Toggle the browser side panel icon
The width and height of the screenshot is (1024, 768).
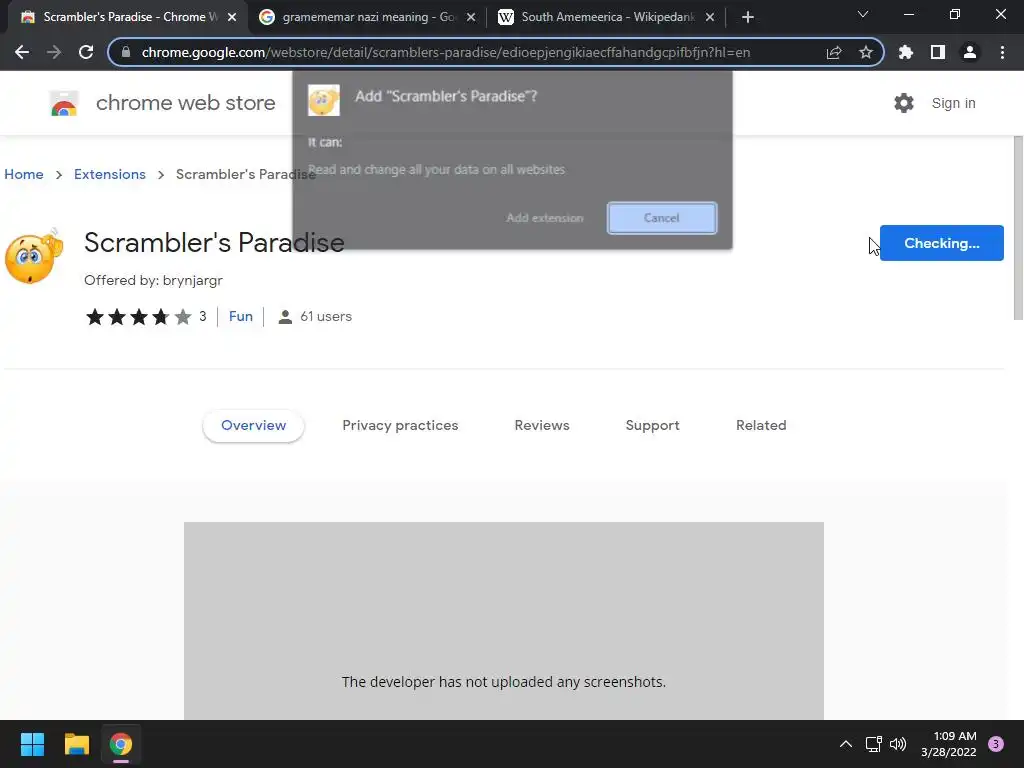pos(938,52)
